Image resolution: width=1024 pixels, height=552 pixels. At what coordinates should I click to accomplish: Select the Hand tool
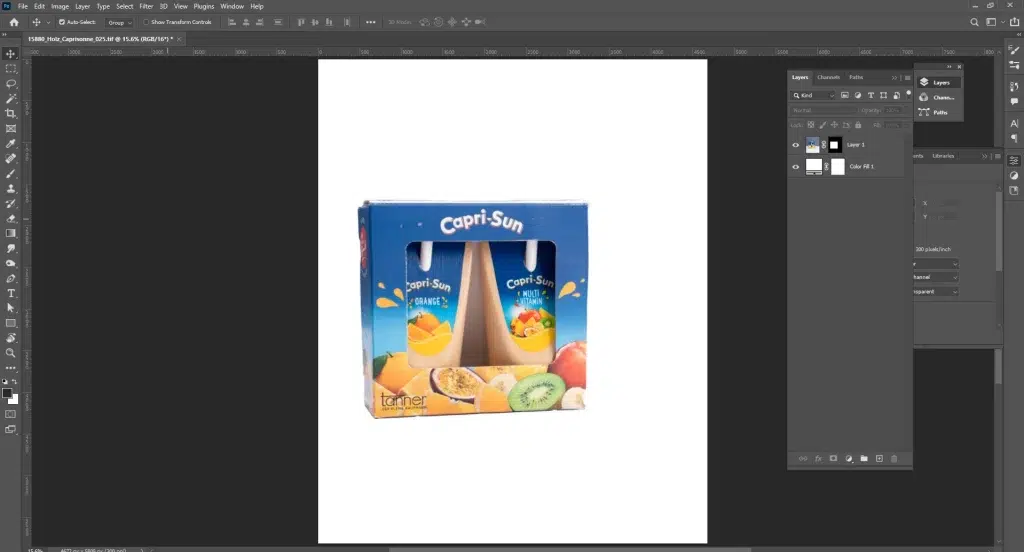(10, 338)
